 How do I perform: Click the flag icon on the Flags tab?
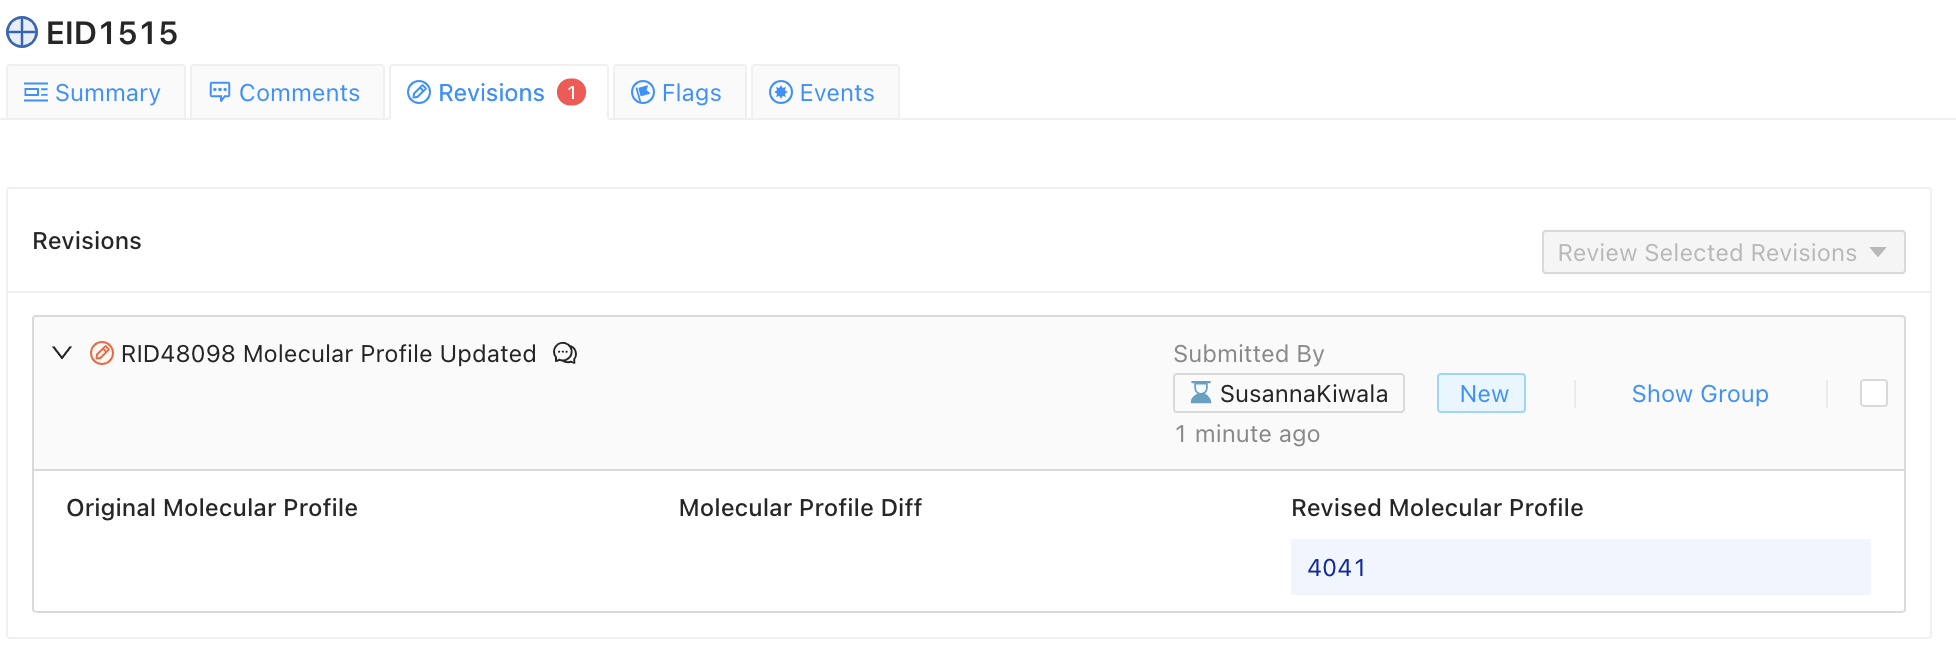[x=642, y=92]
